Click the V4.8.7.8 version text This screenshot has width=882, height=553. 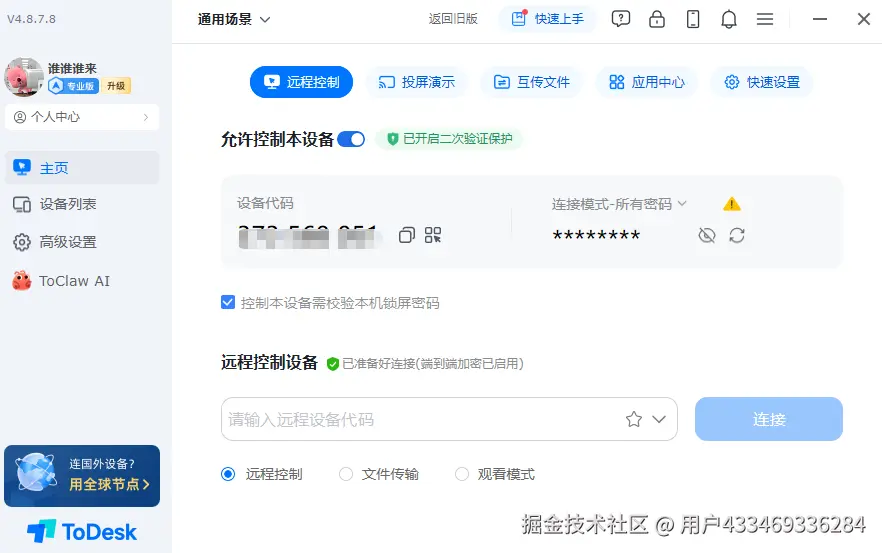coord(32,19)
